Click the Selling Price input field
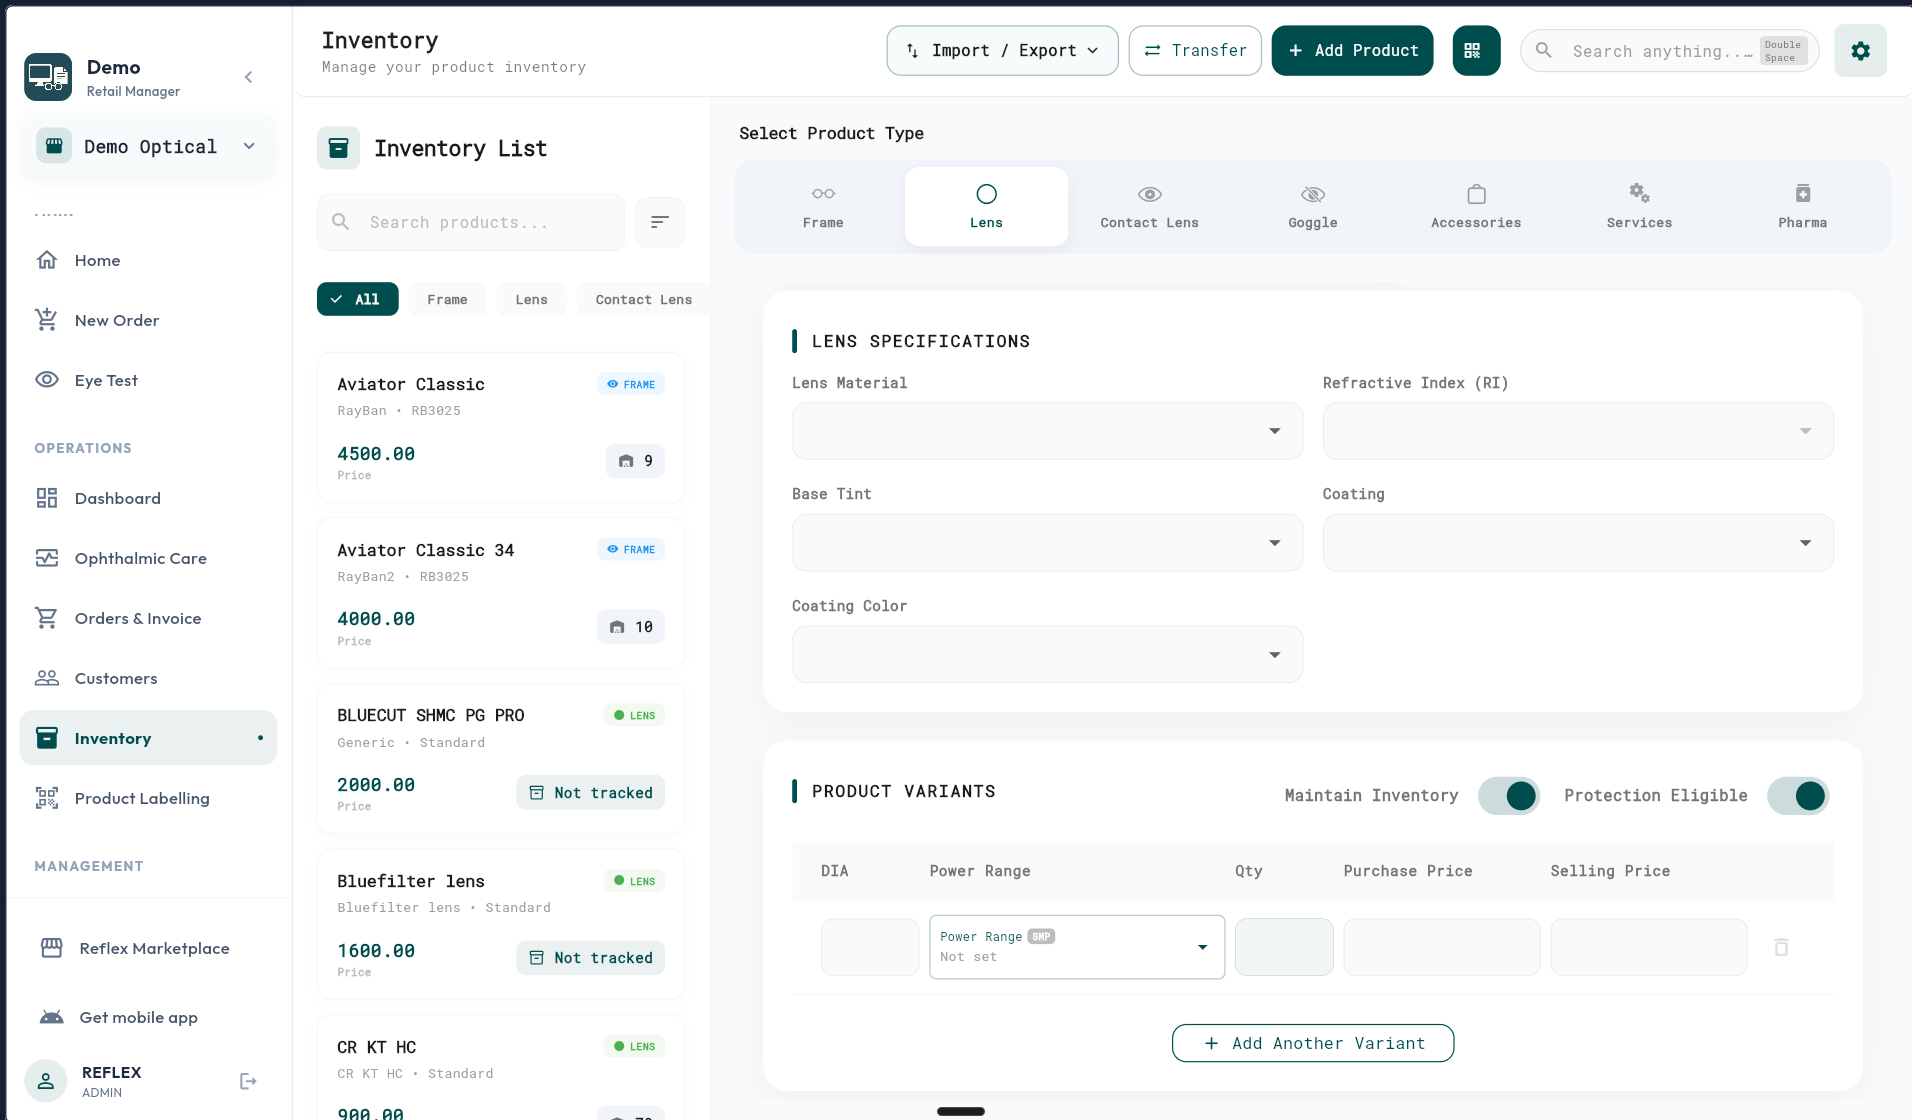1912x1120 pixels. [x=1649, y=947]
